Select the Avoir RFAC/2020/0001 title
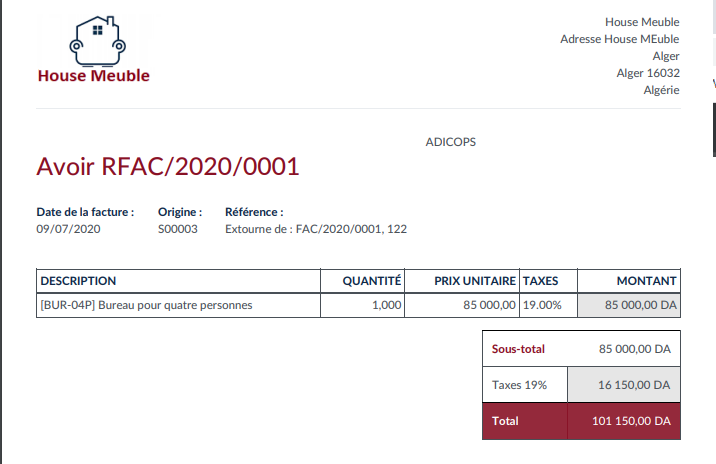Image resolution: width=716 pixels, height=464 pixels. pos(168,166)
